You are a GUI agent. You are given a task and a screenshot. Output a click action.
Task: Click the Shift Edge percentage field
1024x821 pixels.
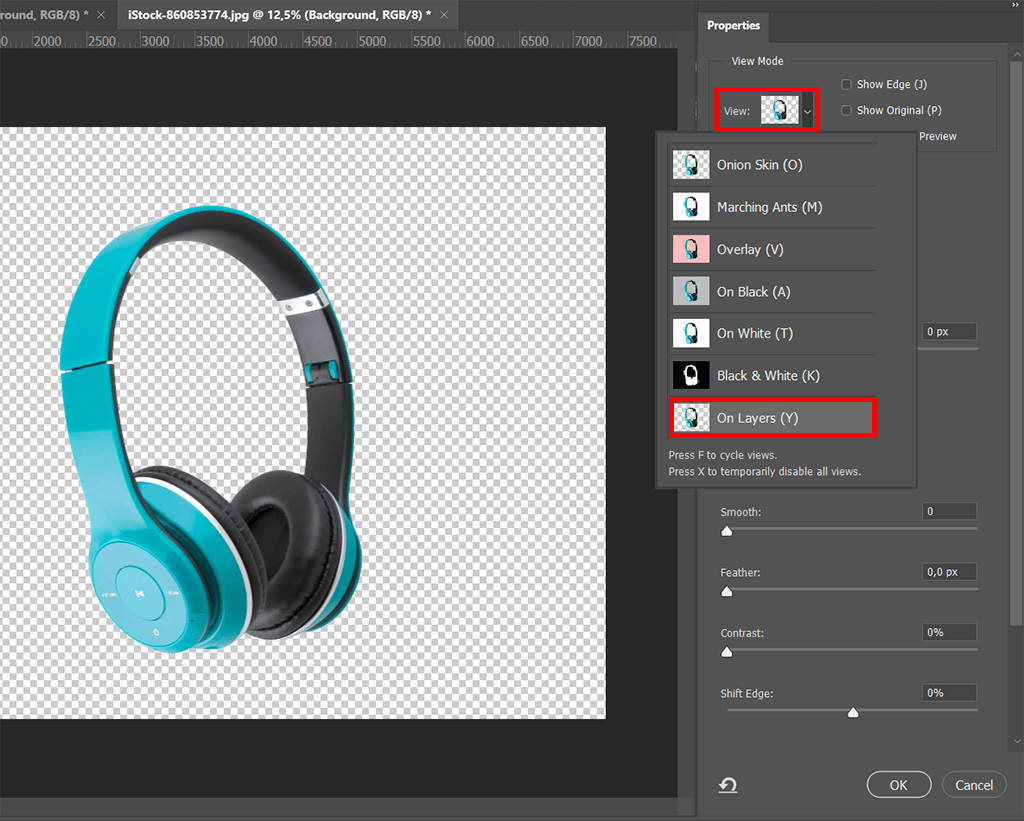tap(950, 693)
